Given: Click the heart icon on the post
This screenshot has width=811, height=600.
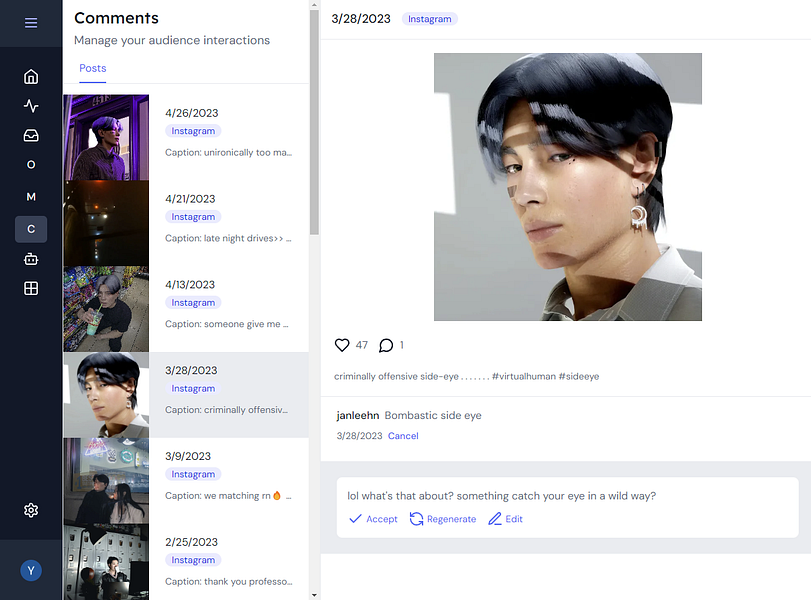Looking at the screenshot, I should 342,345.
